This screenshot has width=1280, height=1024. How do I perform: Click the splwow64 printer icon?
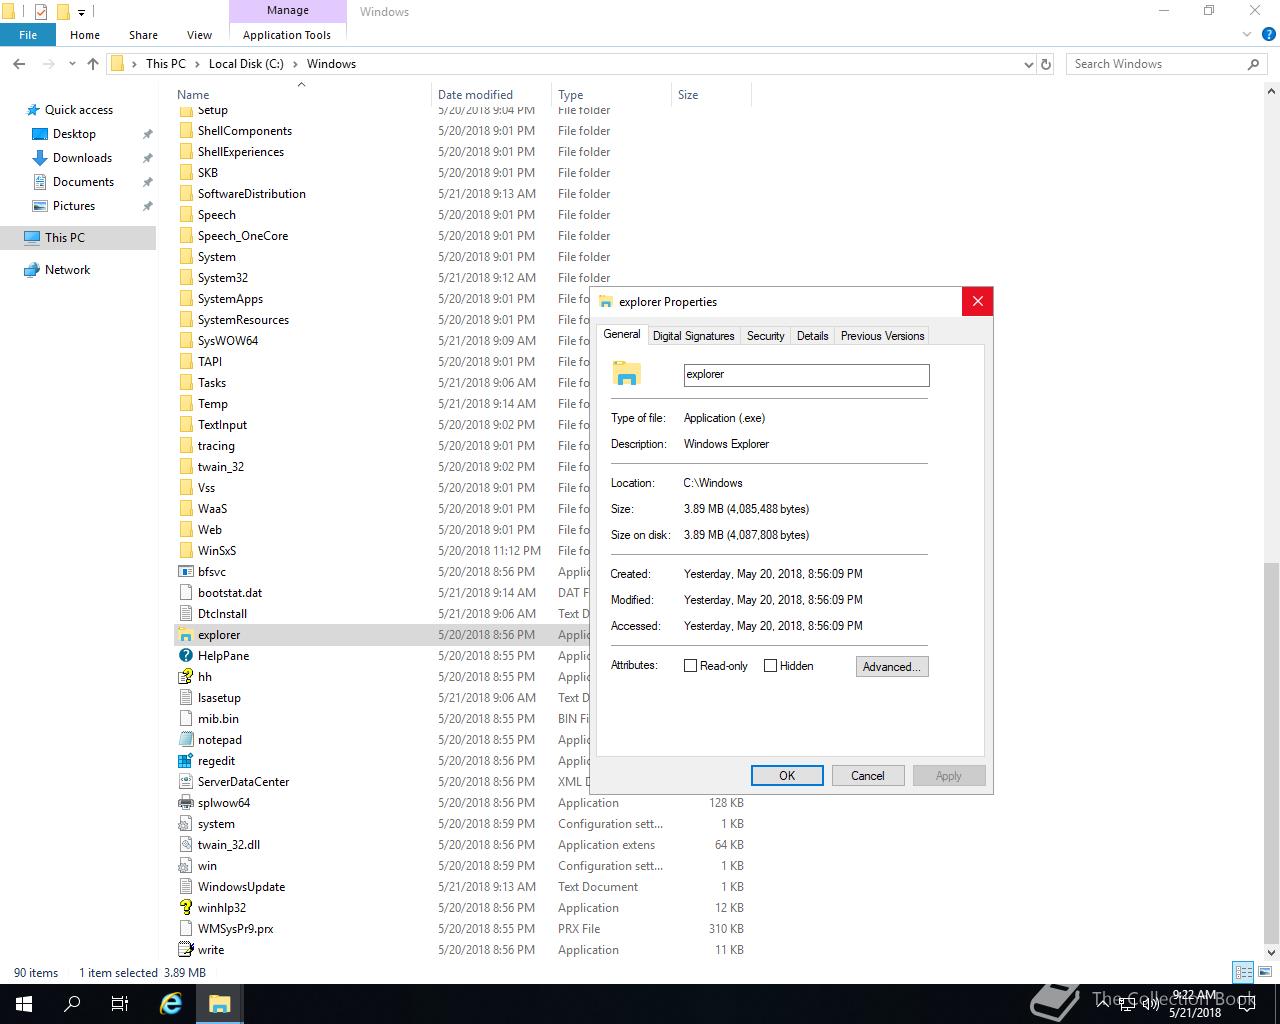coord(185,803)
